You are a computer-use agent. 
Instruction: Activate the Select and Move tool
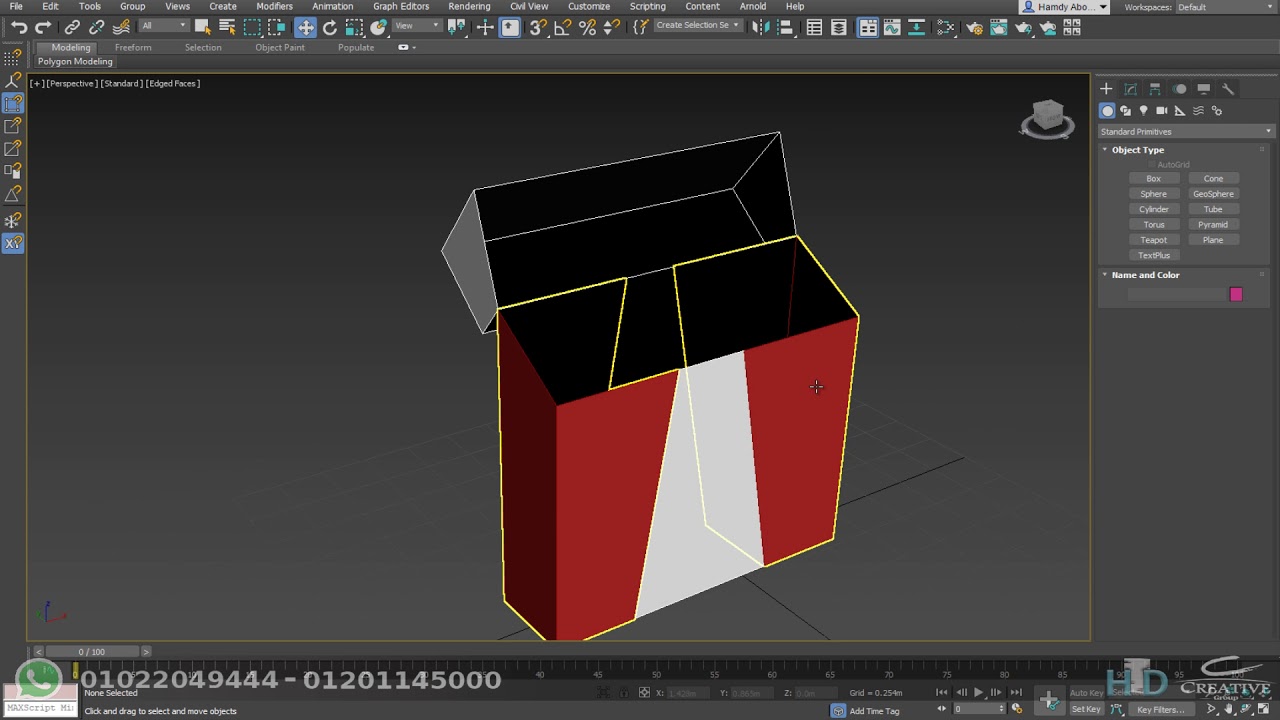(x=306, y=28)
